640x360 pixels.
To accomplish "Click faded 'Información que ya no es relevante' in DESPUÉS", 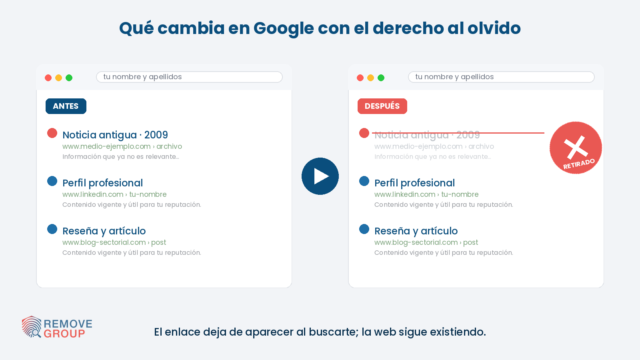I will point(433,157).
